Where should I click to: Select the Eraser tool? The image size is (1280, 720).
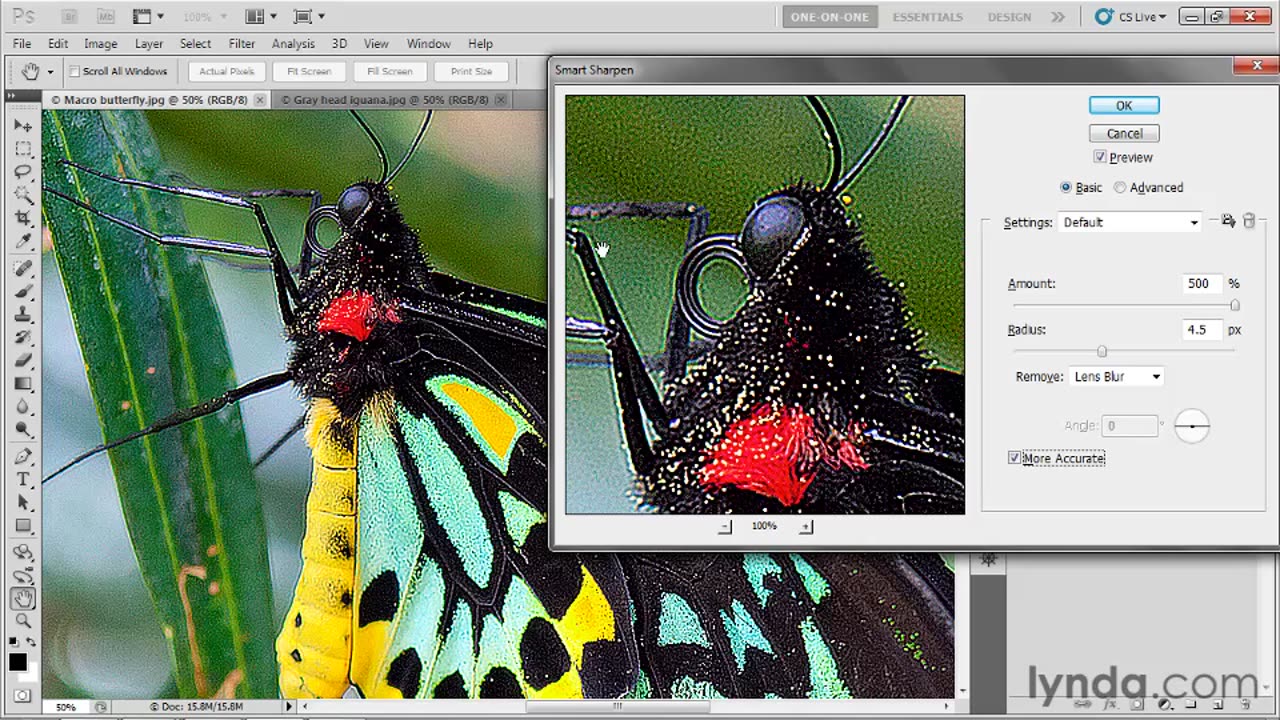[x=23, y=361]
